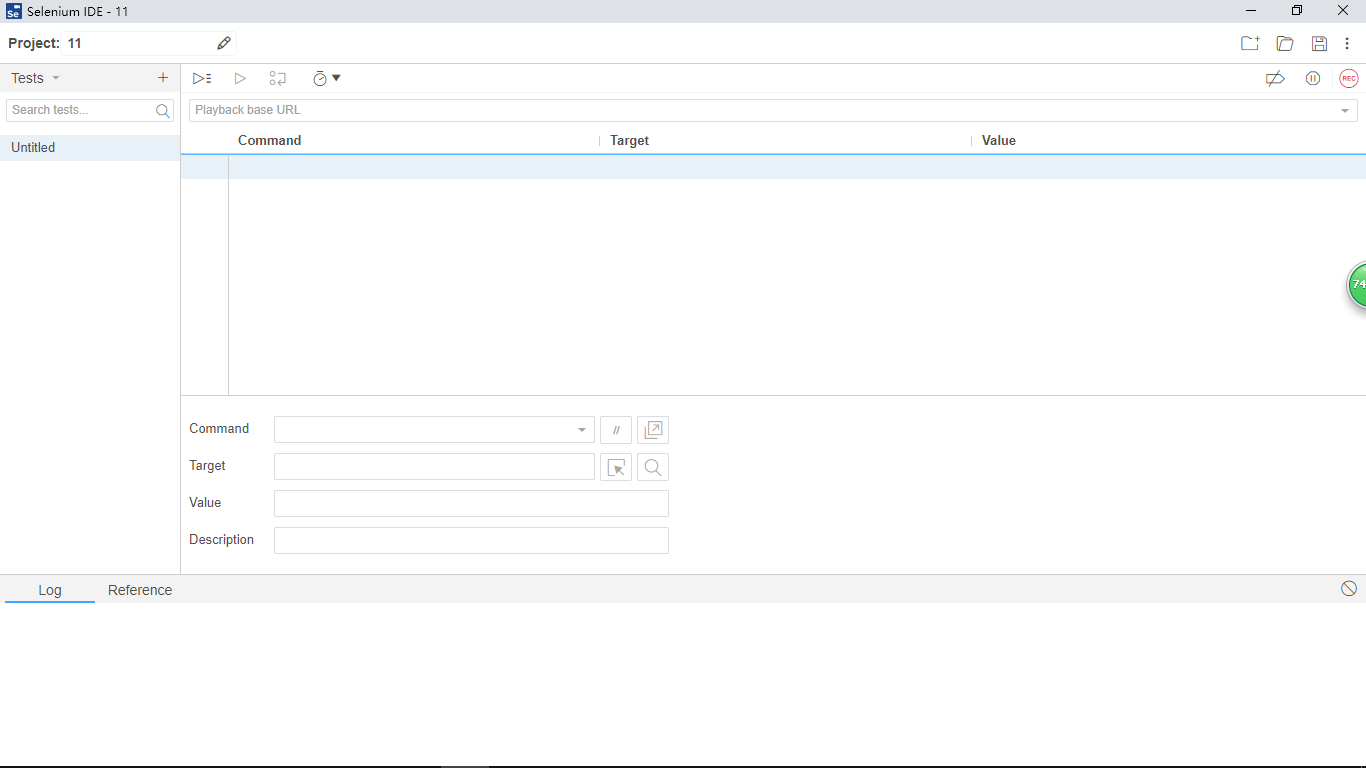Select the Untitled test

(90, 148)
